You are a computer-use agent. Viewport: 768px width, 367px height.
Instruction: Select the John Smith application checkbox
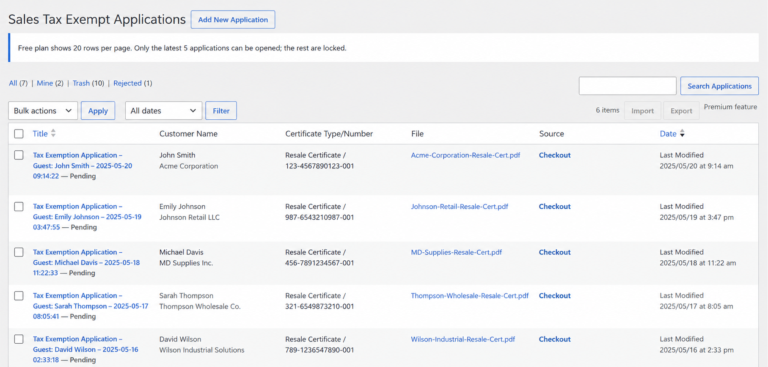coord(19,155)
